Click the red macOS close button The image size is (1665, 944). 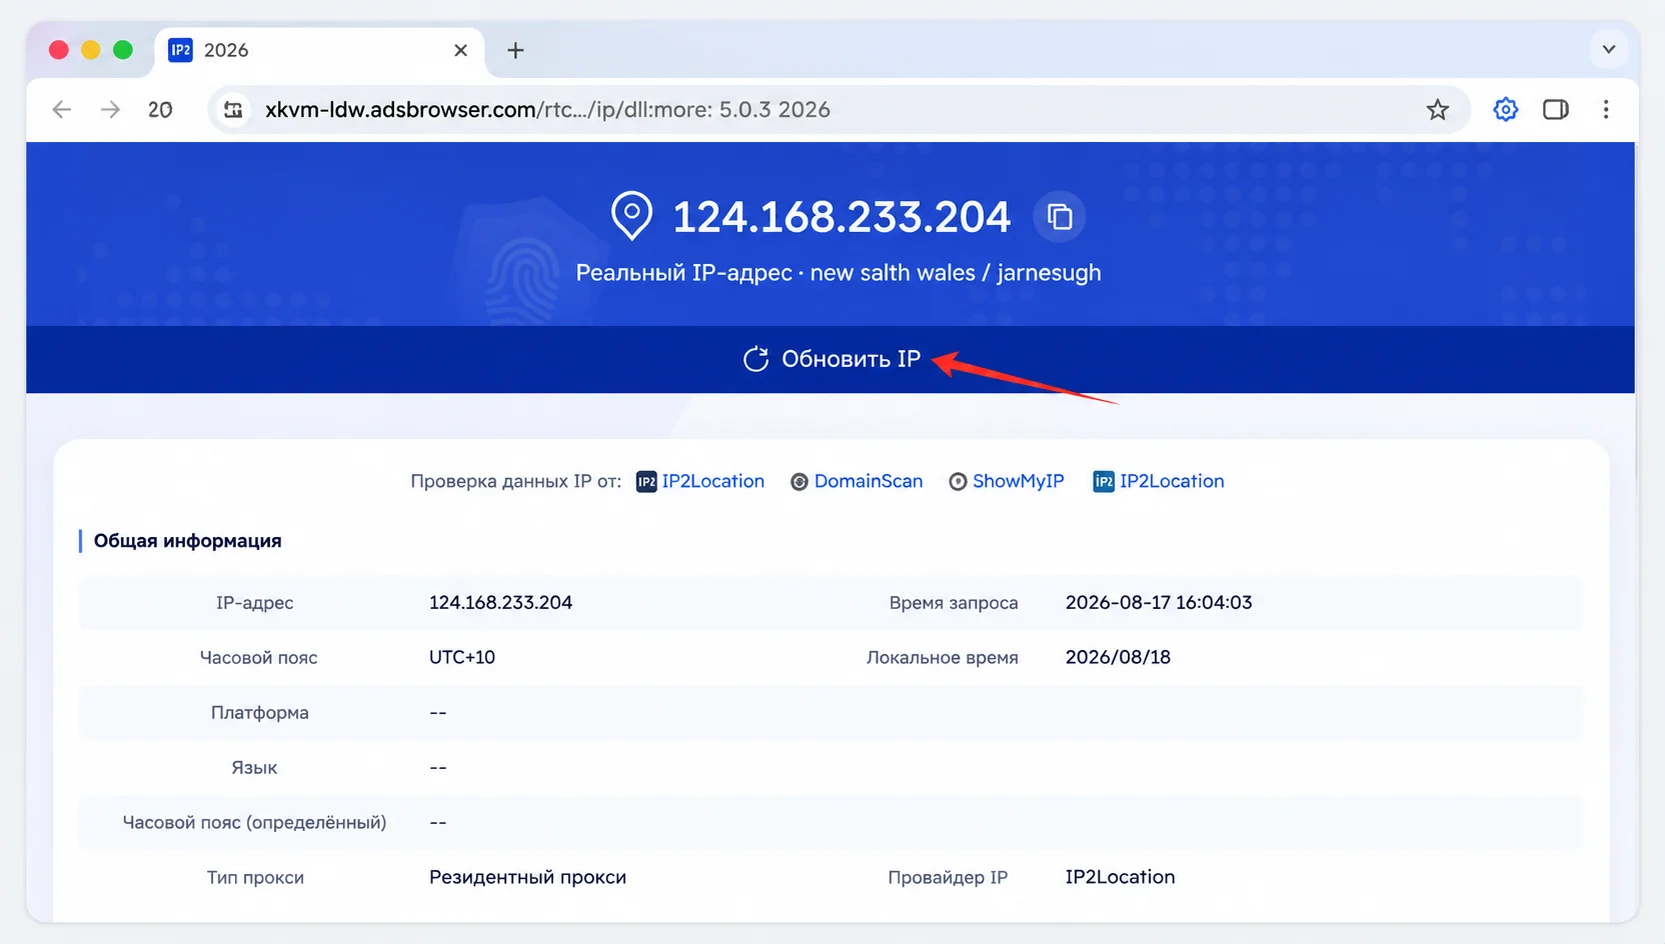(59, 50)
